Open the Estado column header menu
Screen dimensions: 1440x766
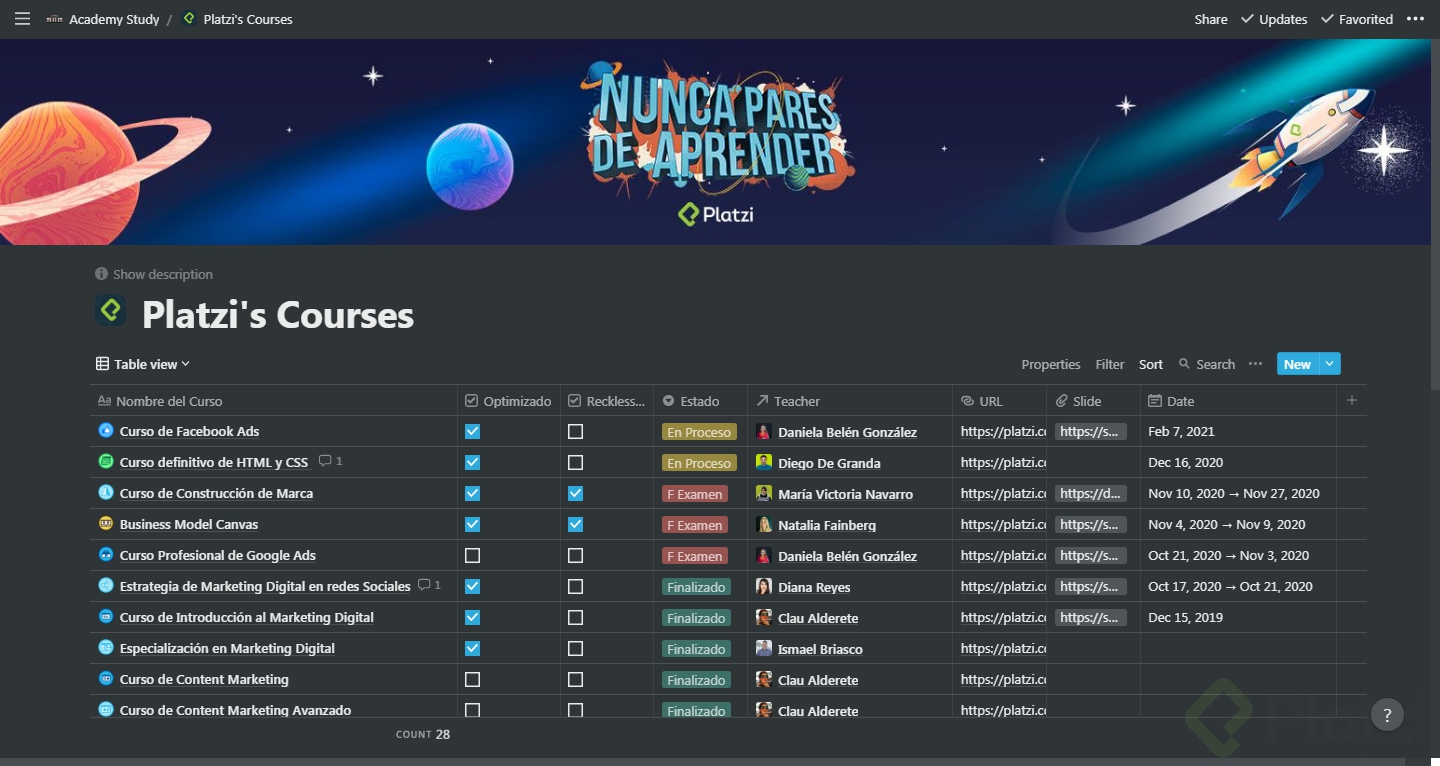699,401
